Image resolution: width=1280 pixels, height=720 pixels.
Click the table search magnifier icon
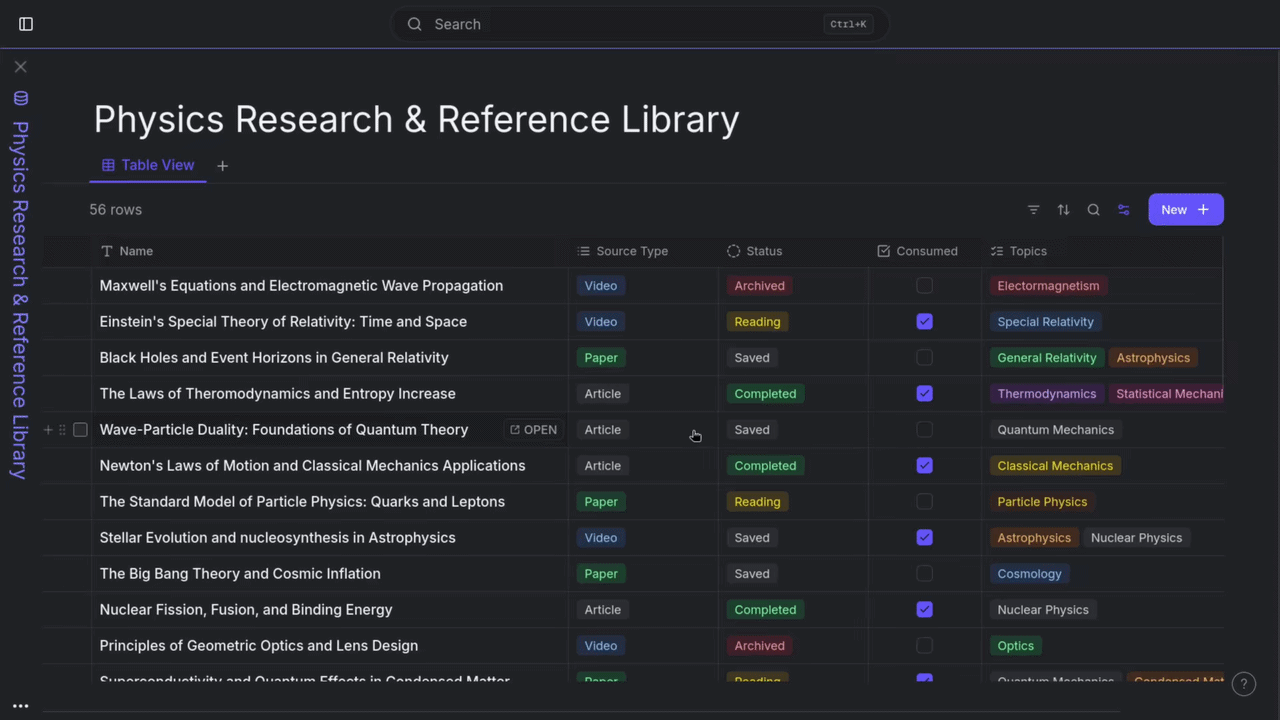tap(1094, 210)
